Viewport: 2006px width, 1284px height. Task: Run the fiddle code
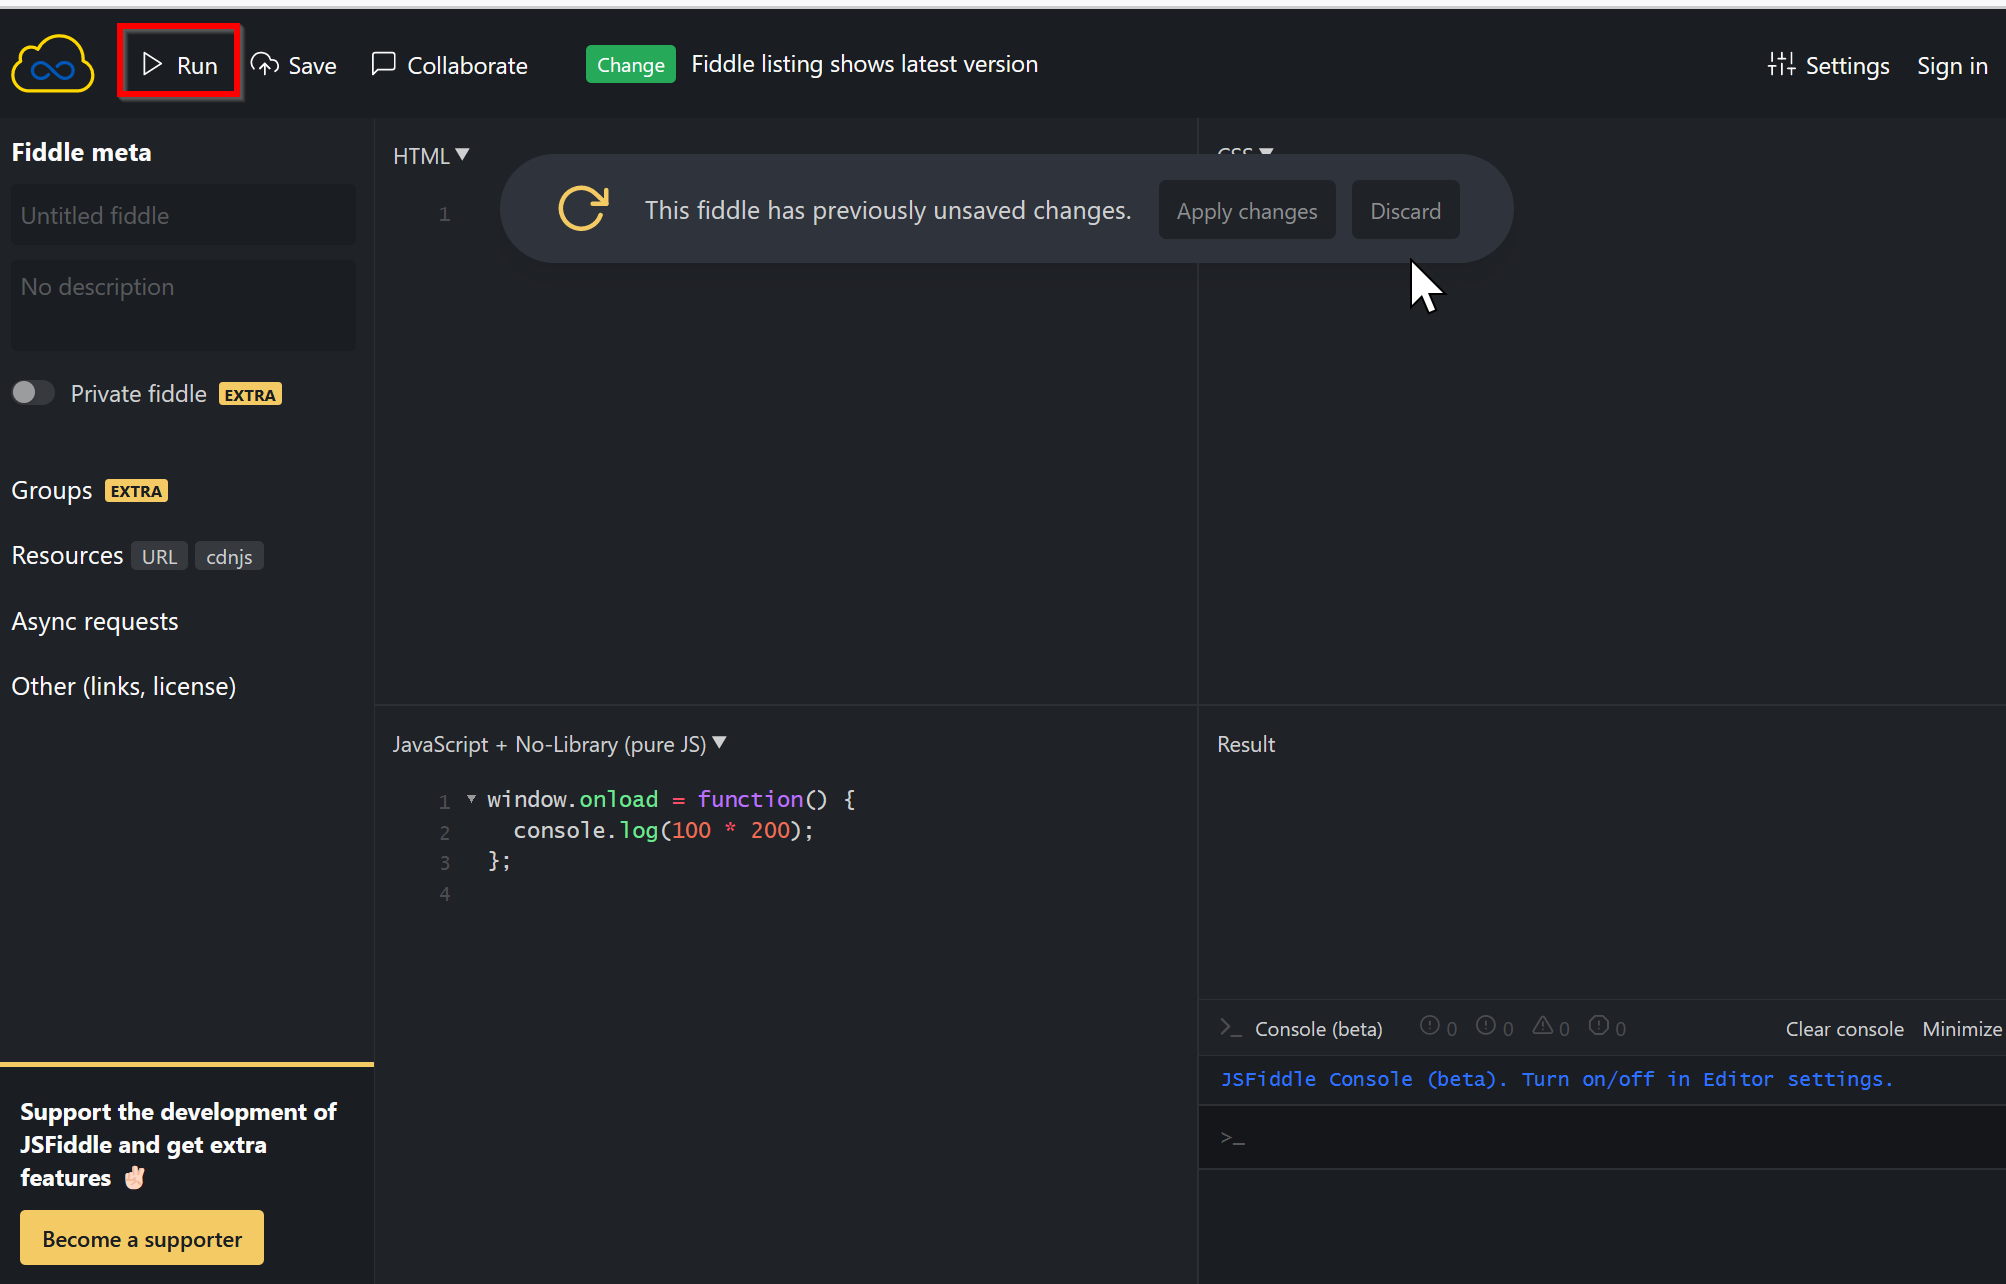[180, 65]
